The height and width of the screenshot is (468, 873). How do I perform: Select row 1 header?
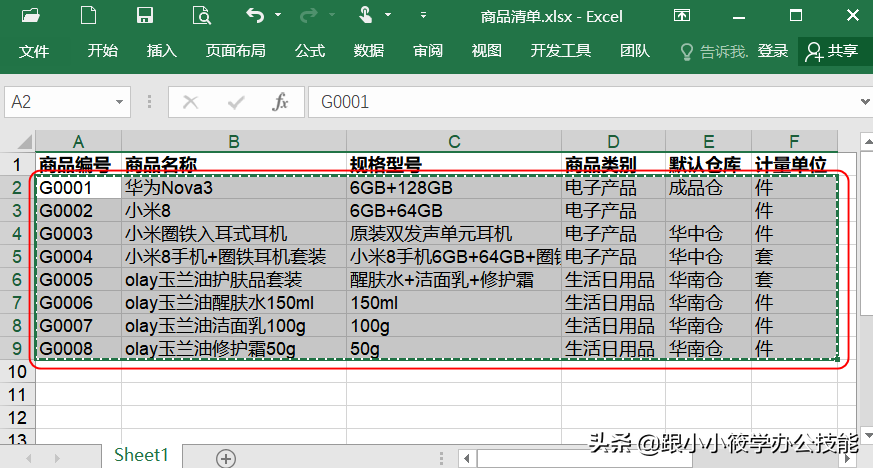[17, 164]
